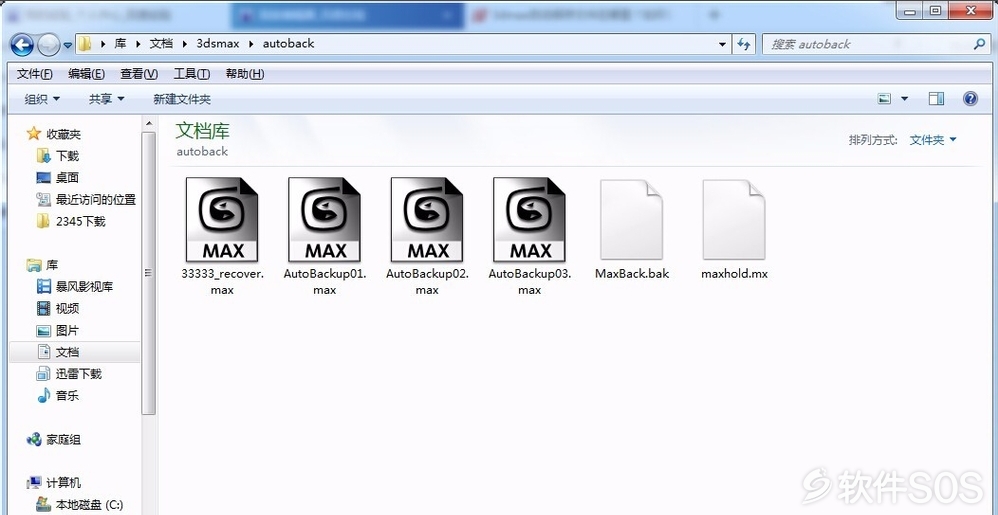Select the 33333_recover.max file icon

click(221, 220)
